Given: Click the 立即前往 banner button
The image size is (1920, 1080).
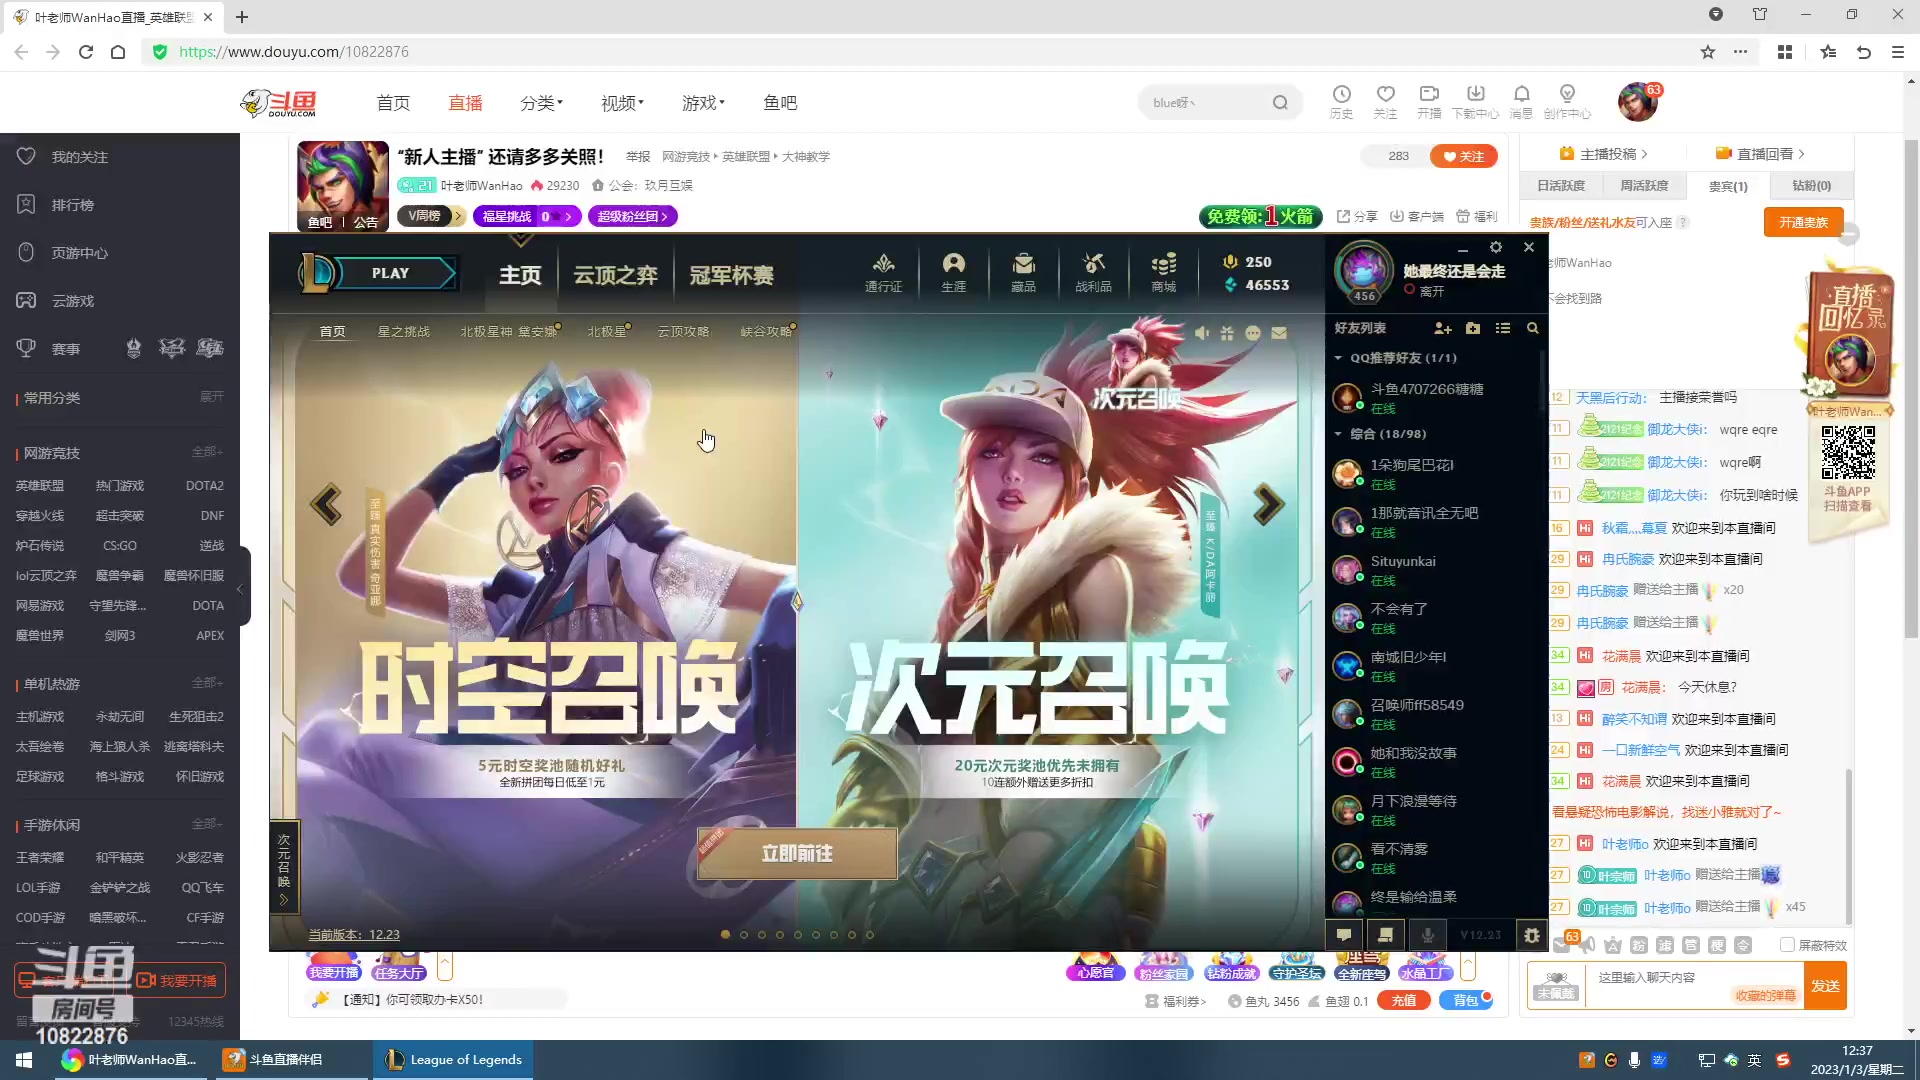Looking at the screenshot, I should click(797, 853).
